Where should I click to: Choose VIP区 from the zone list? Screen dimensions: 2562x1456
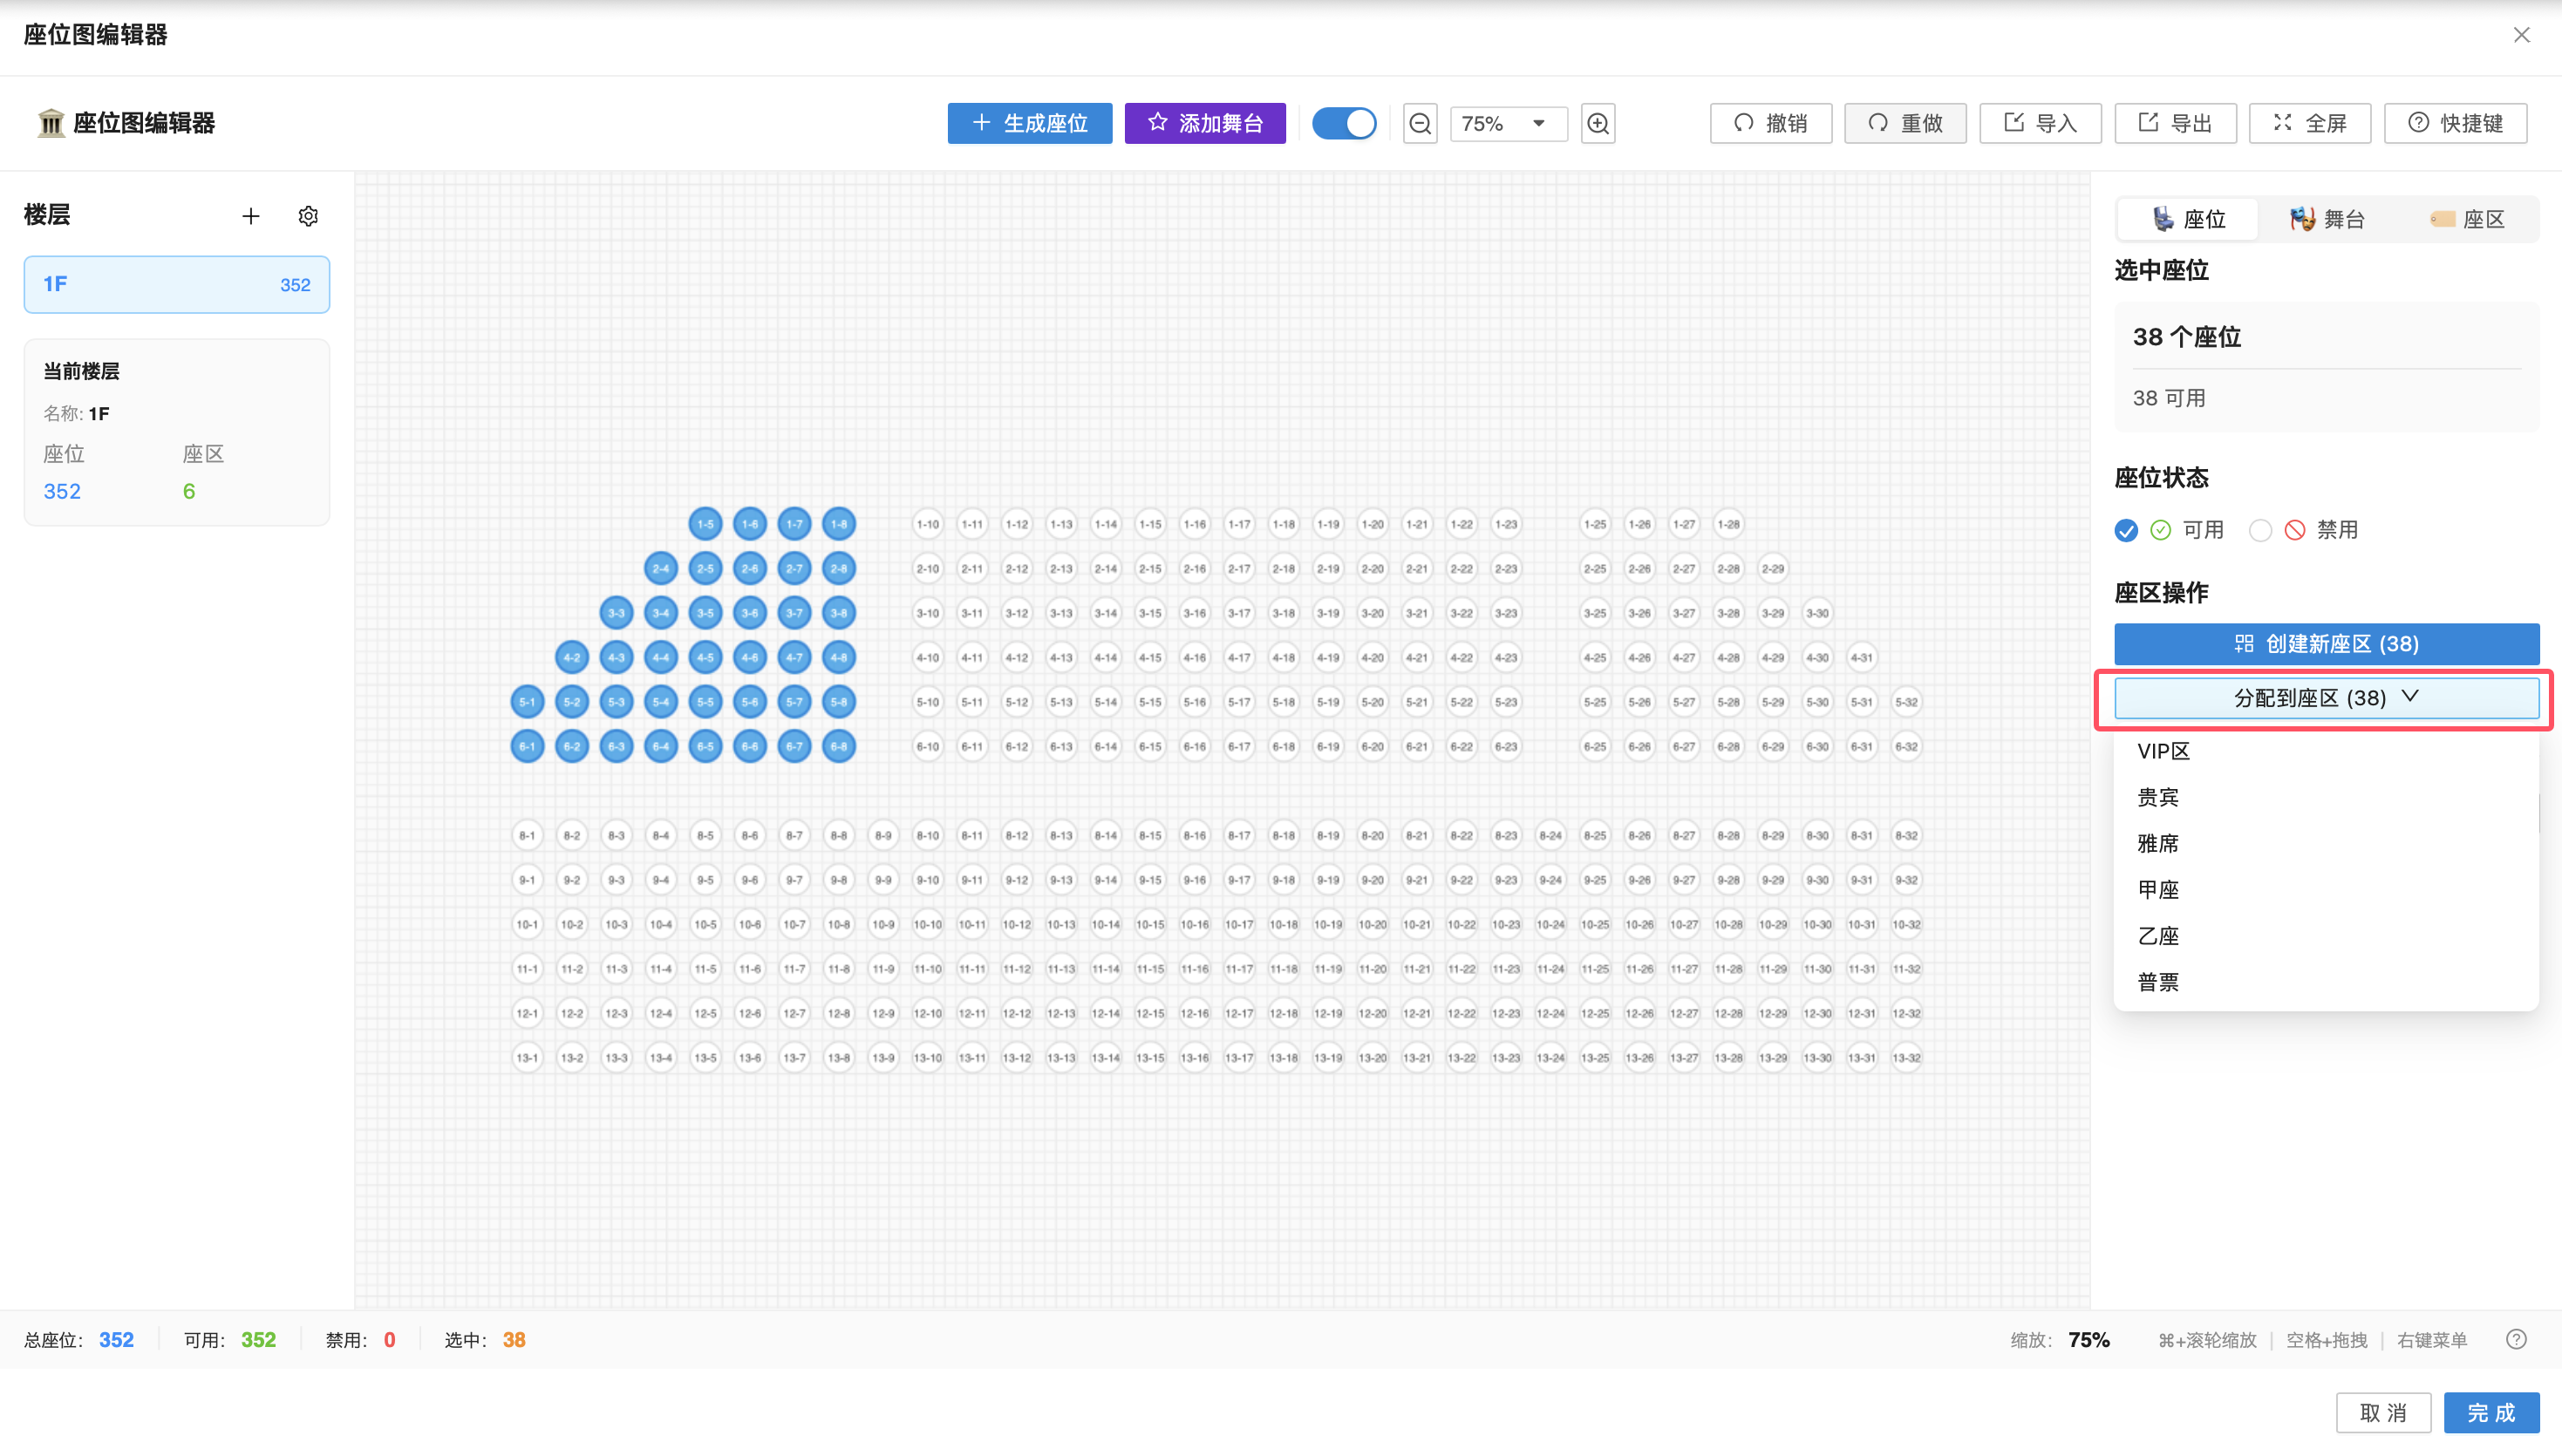[2164, 751]
